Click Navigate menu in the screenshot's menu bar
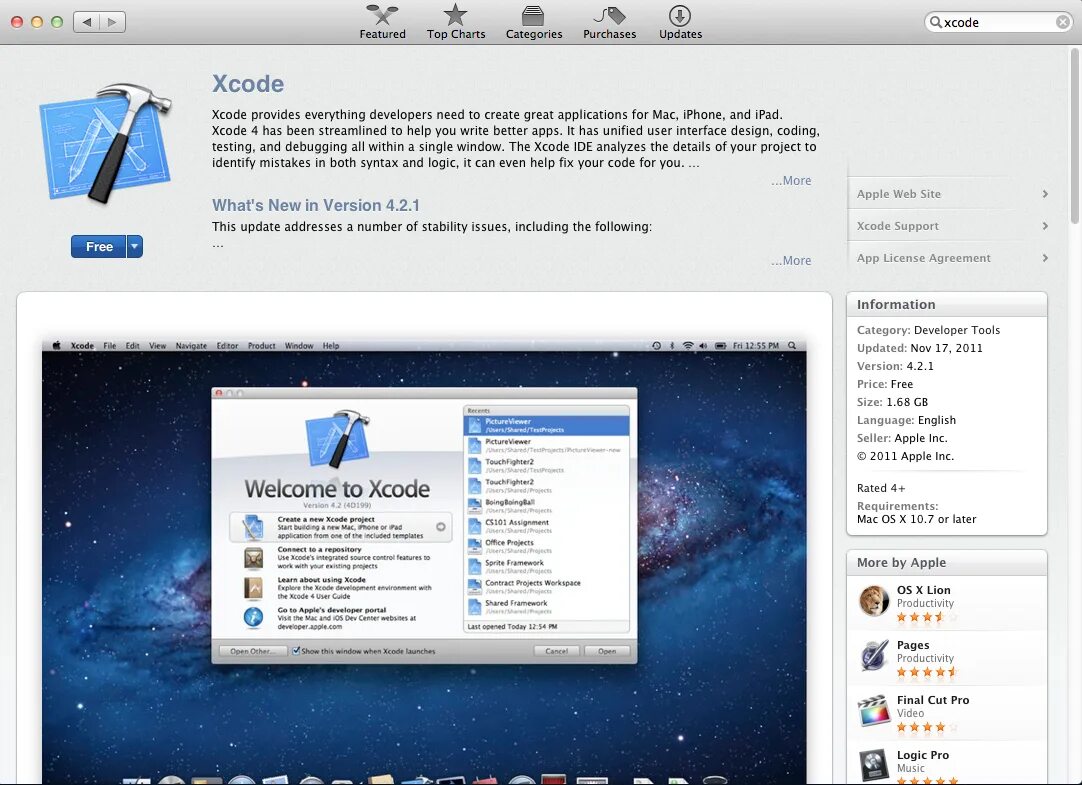Image resolution: width=1082 pixels, height=785 pixels. (x=191, y=346)
